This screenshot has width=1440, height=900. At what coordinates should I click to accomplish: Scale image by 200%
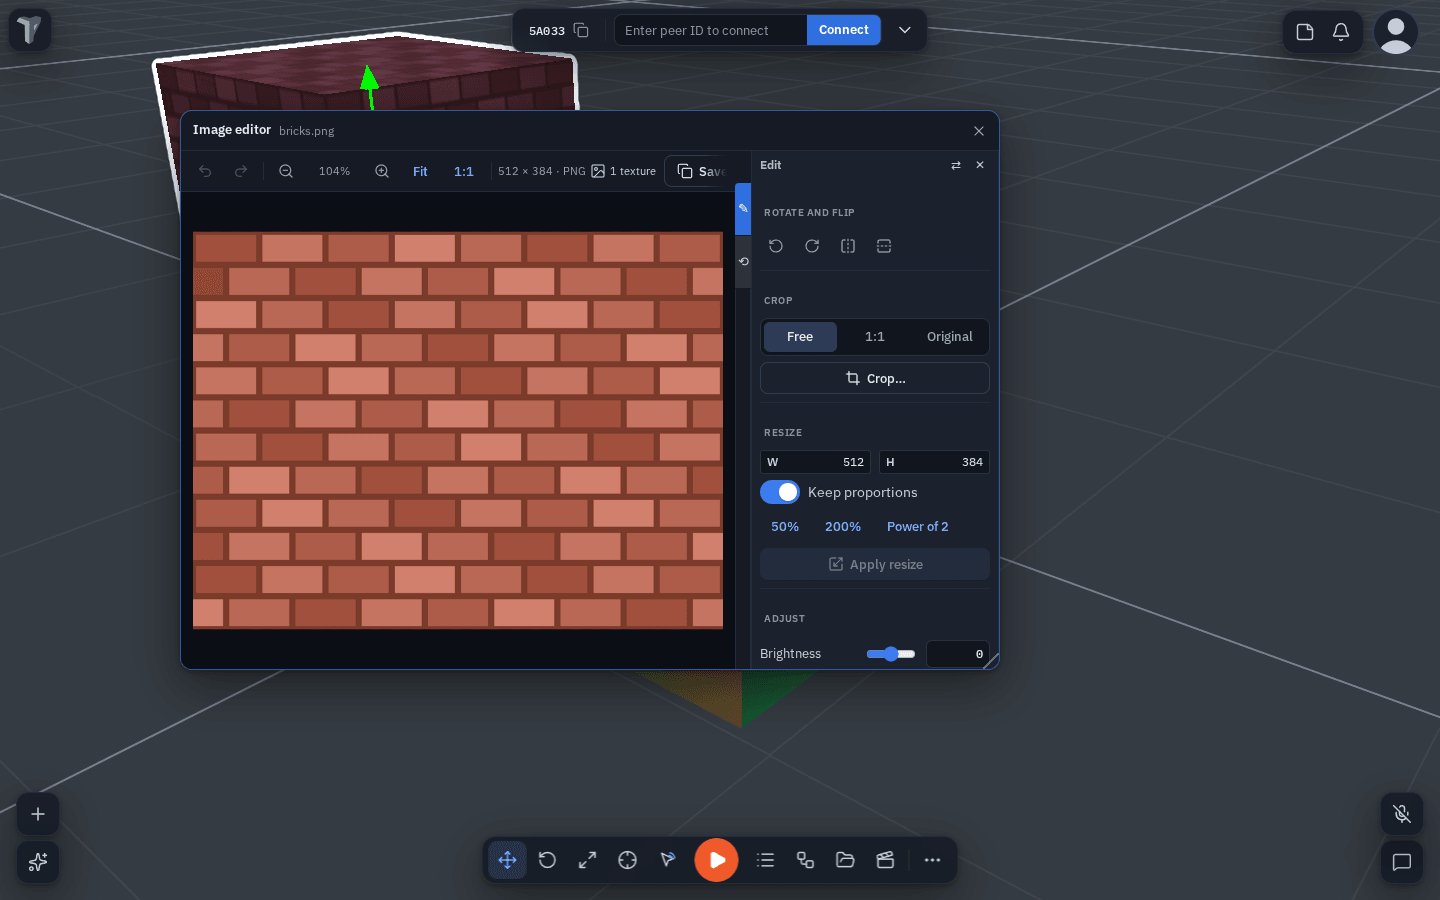click(x=843, y=526)
